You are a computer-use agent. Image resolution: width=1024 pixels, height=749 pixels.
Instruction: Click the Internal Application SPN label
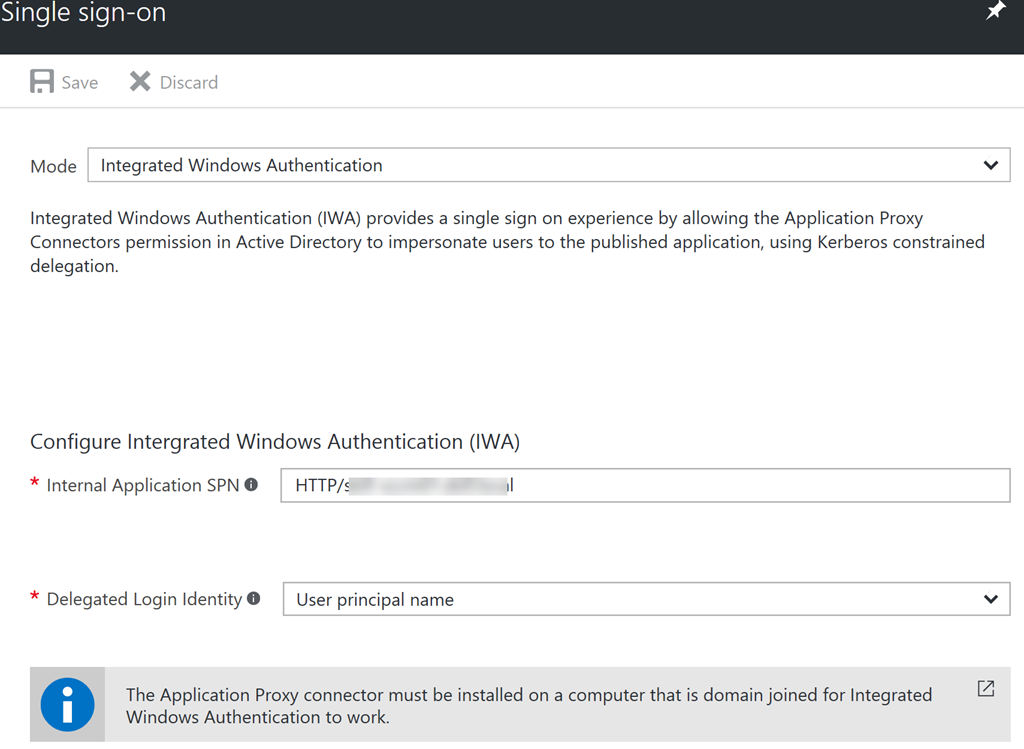[x=143, y=485]
